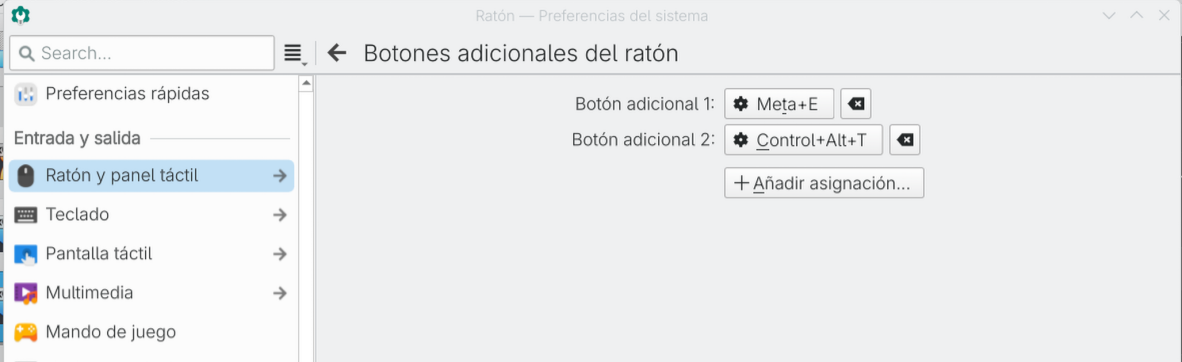
Task: Click the sidebar scrollbar up arrow
Action: 306,84
